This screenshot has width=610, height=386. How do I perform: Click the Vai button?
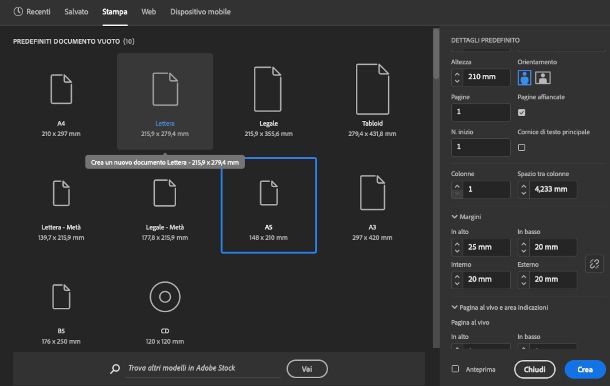(x=307, y=368)
